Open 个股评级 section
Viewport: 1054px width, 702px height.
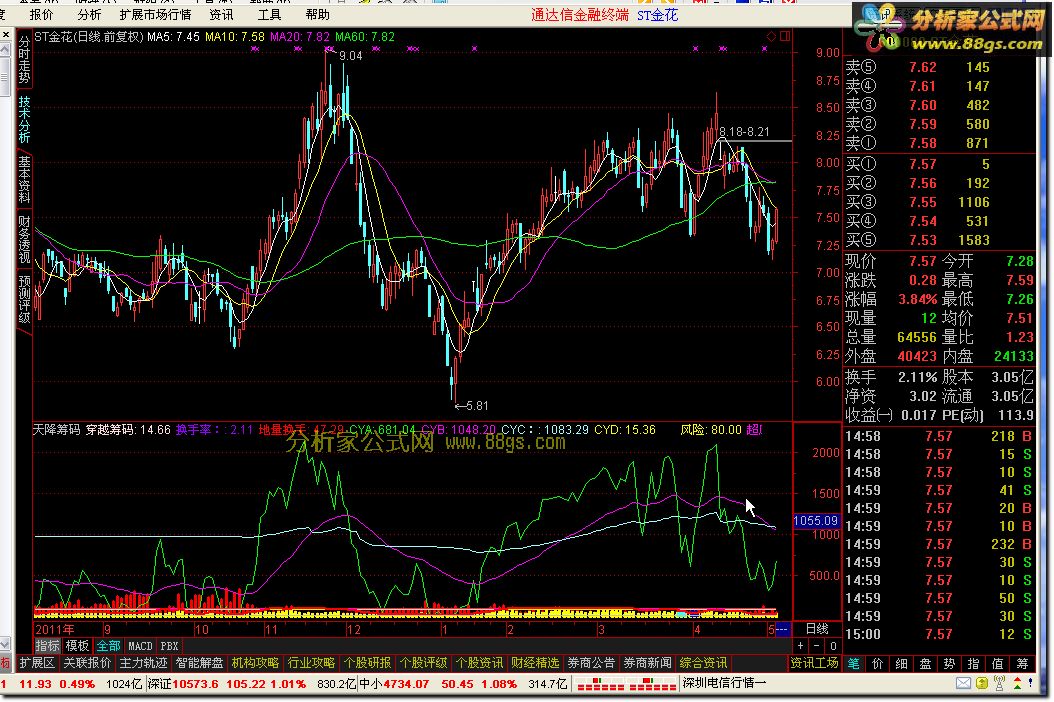tap(423, 663)
